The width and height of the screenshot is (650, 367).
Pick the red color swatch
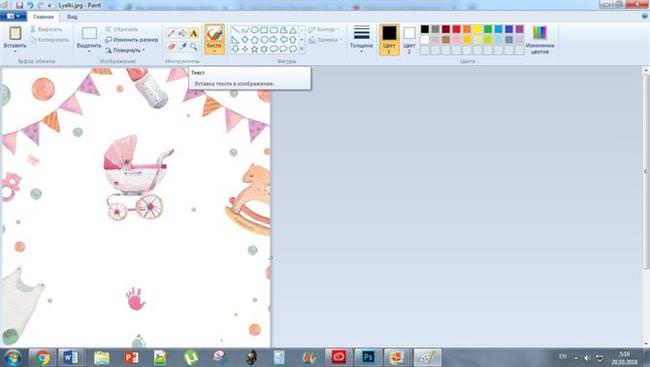[x=456, y=29]
